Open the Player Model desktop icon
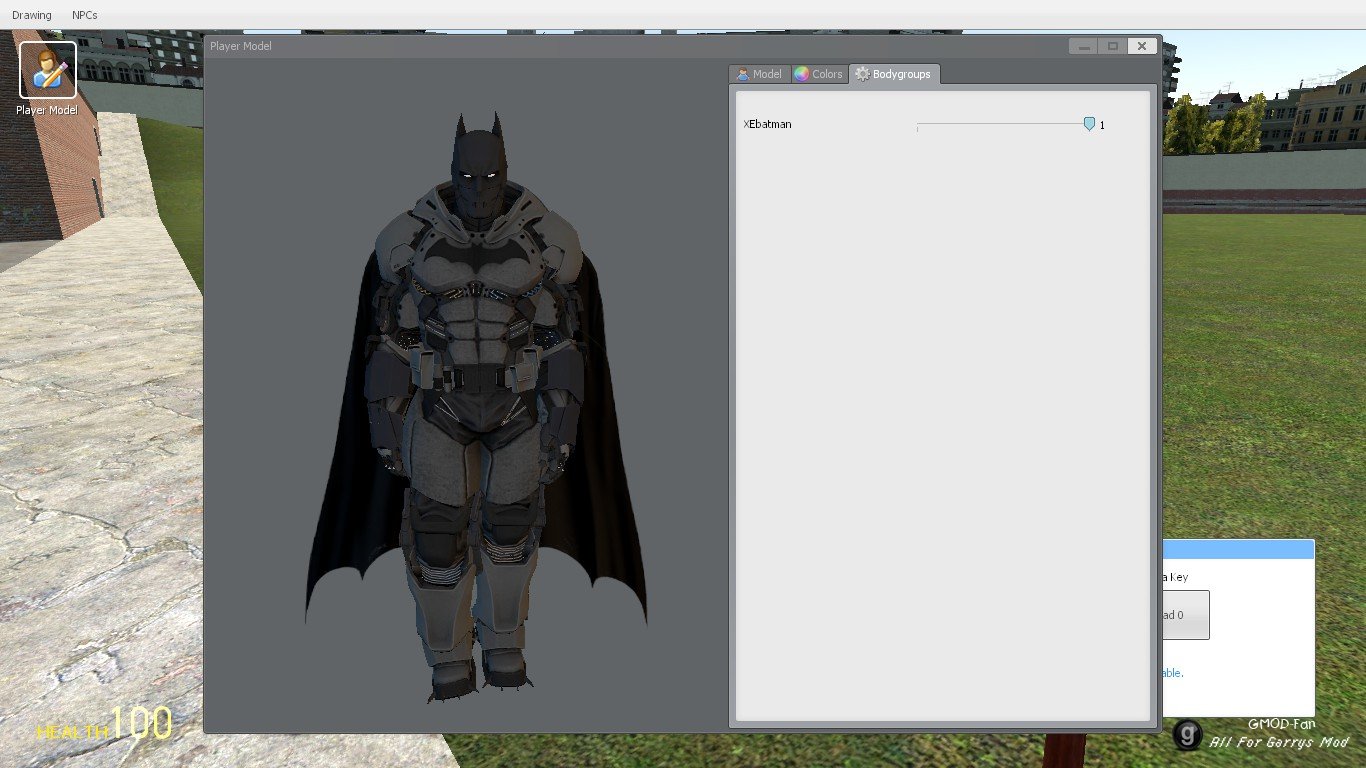 click(47, 79)
